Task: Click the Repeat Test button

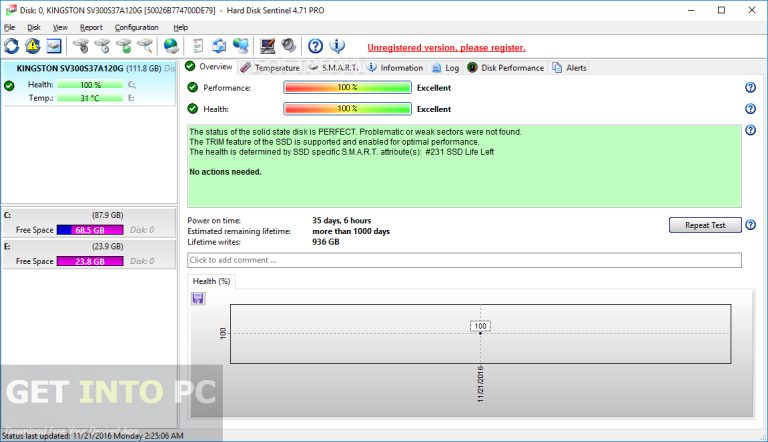Action: click(705, 225)
